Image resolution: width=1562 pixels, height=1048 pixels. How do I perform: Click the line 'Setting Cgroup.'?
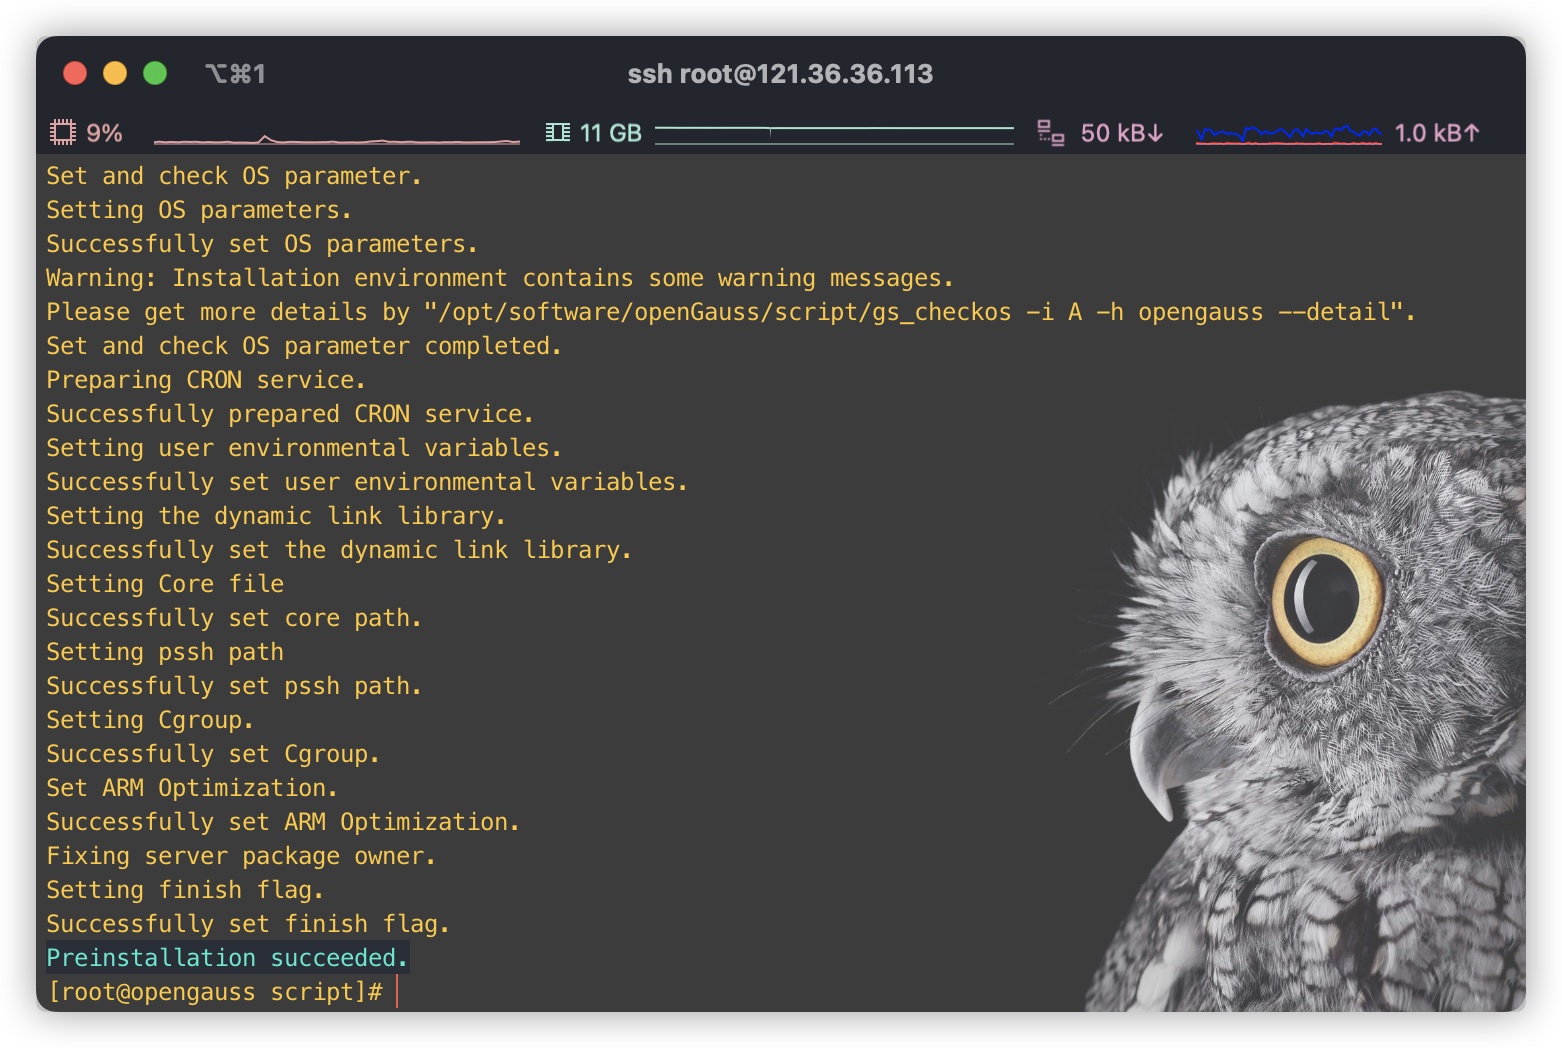(150, 720)
